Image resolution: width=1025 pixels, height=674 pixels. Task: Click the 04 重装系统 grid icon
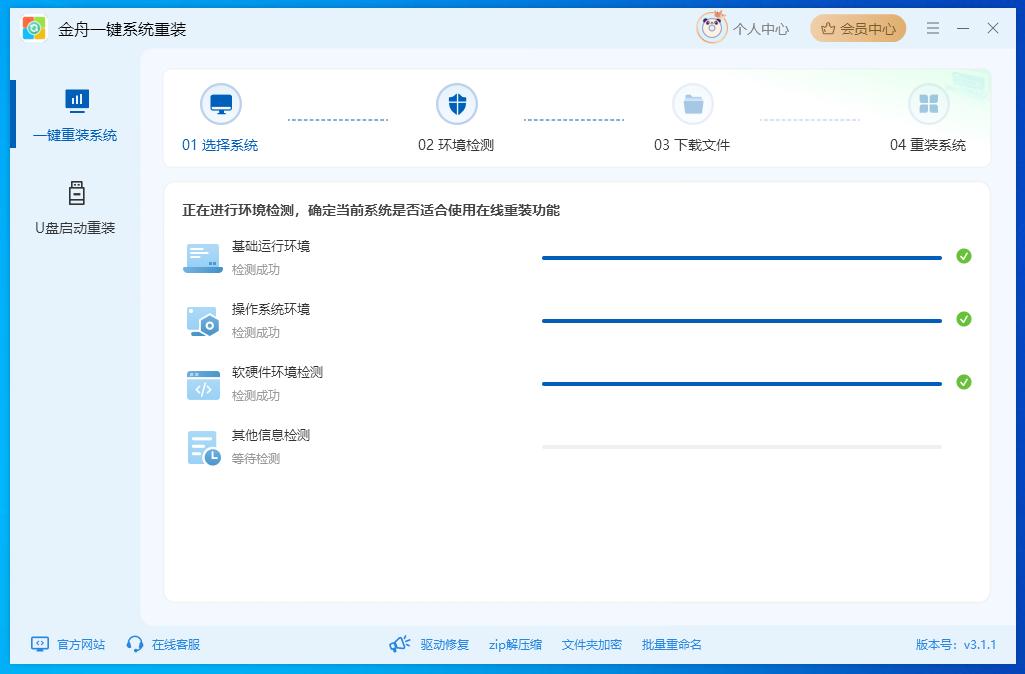(x=929, y=101)
